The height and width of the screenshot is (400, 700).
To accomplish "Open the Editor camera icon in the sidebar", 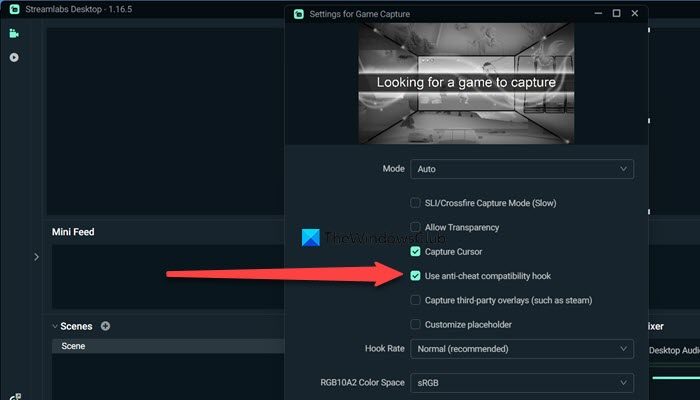I will pyautogui.click(x=14, y=33).
